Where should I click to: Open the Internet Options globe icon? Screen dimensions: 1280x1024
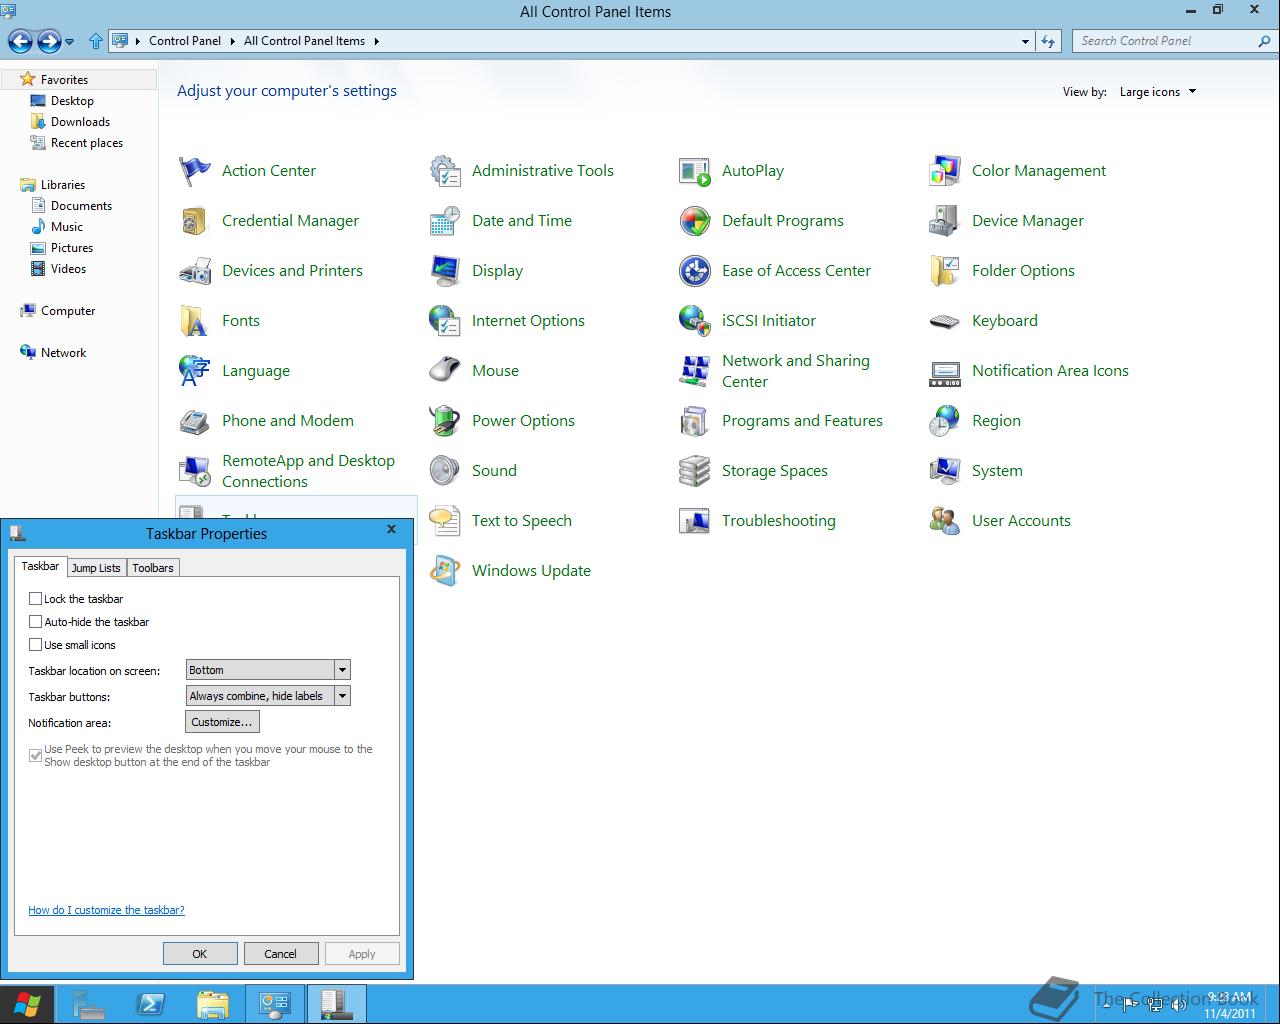click(444, 321)
